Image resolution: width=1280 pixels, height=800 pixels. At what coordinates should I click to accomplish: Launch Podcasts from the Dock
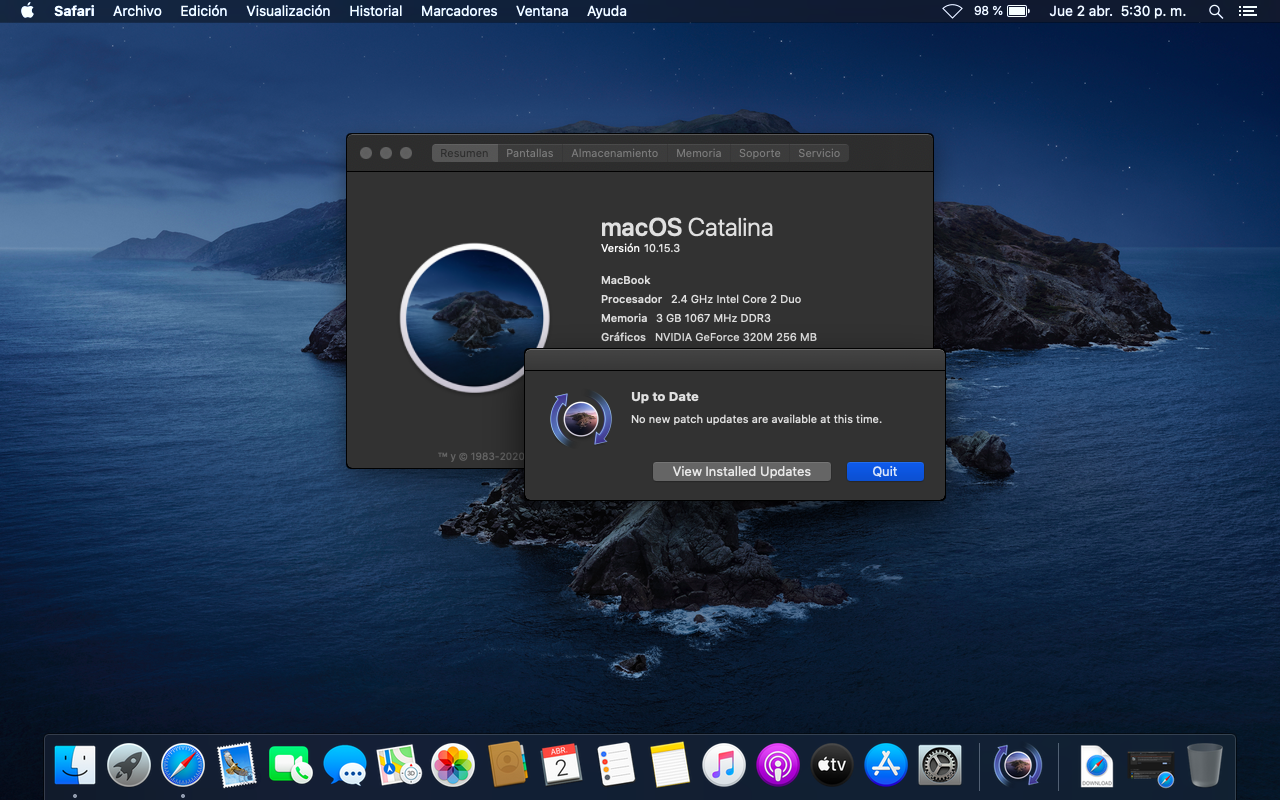[x=777, y=766]
